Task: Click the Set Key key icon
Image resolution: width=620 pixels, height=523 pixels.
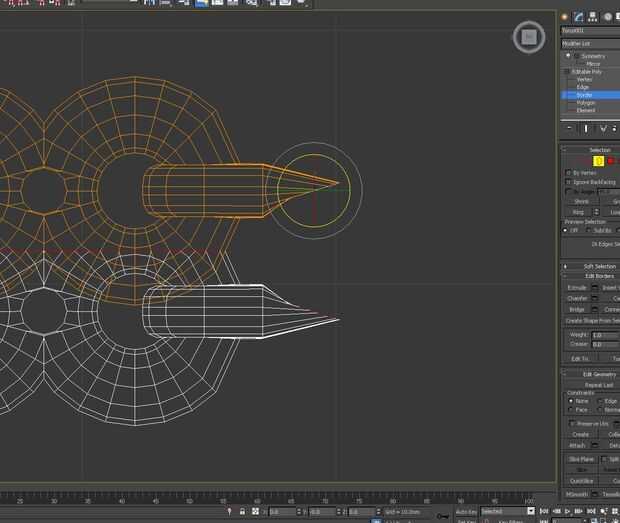Action: (x=443, y=516)
